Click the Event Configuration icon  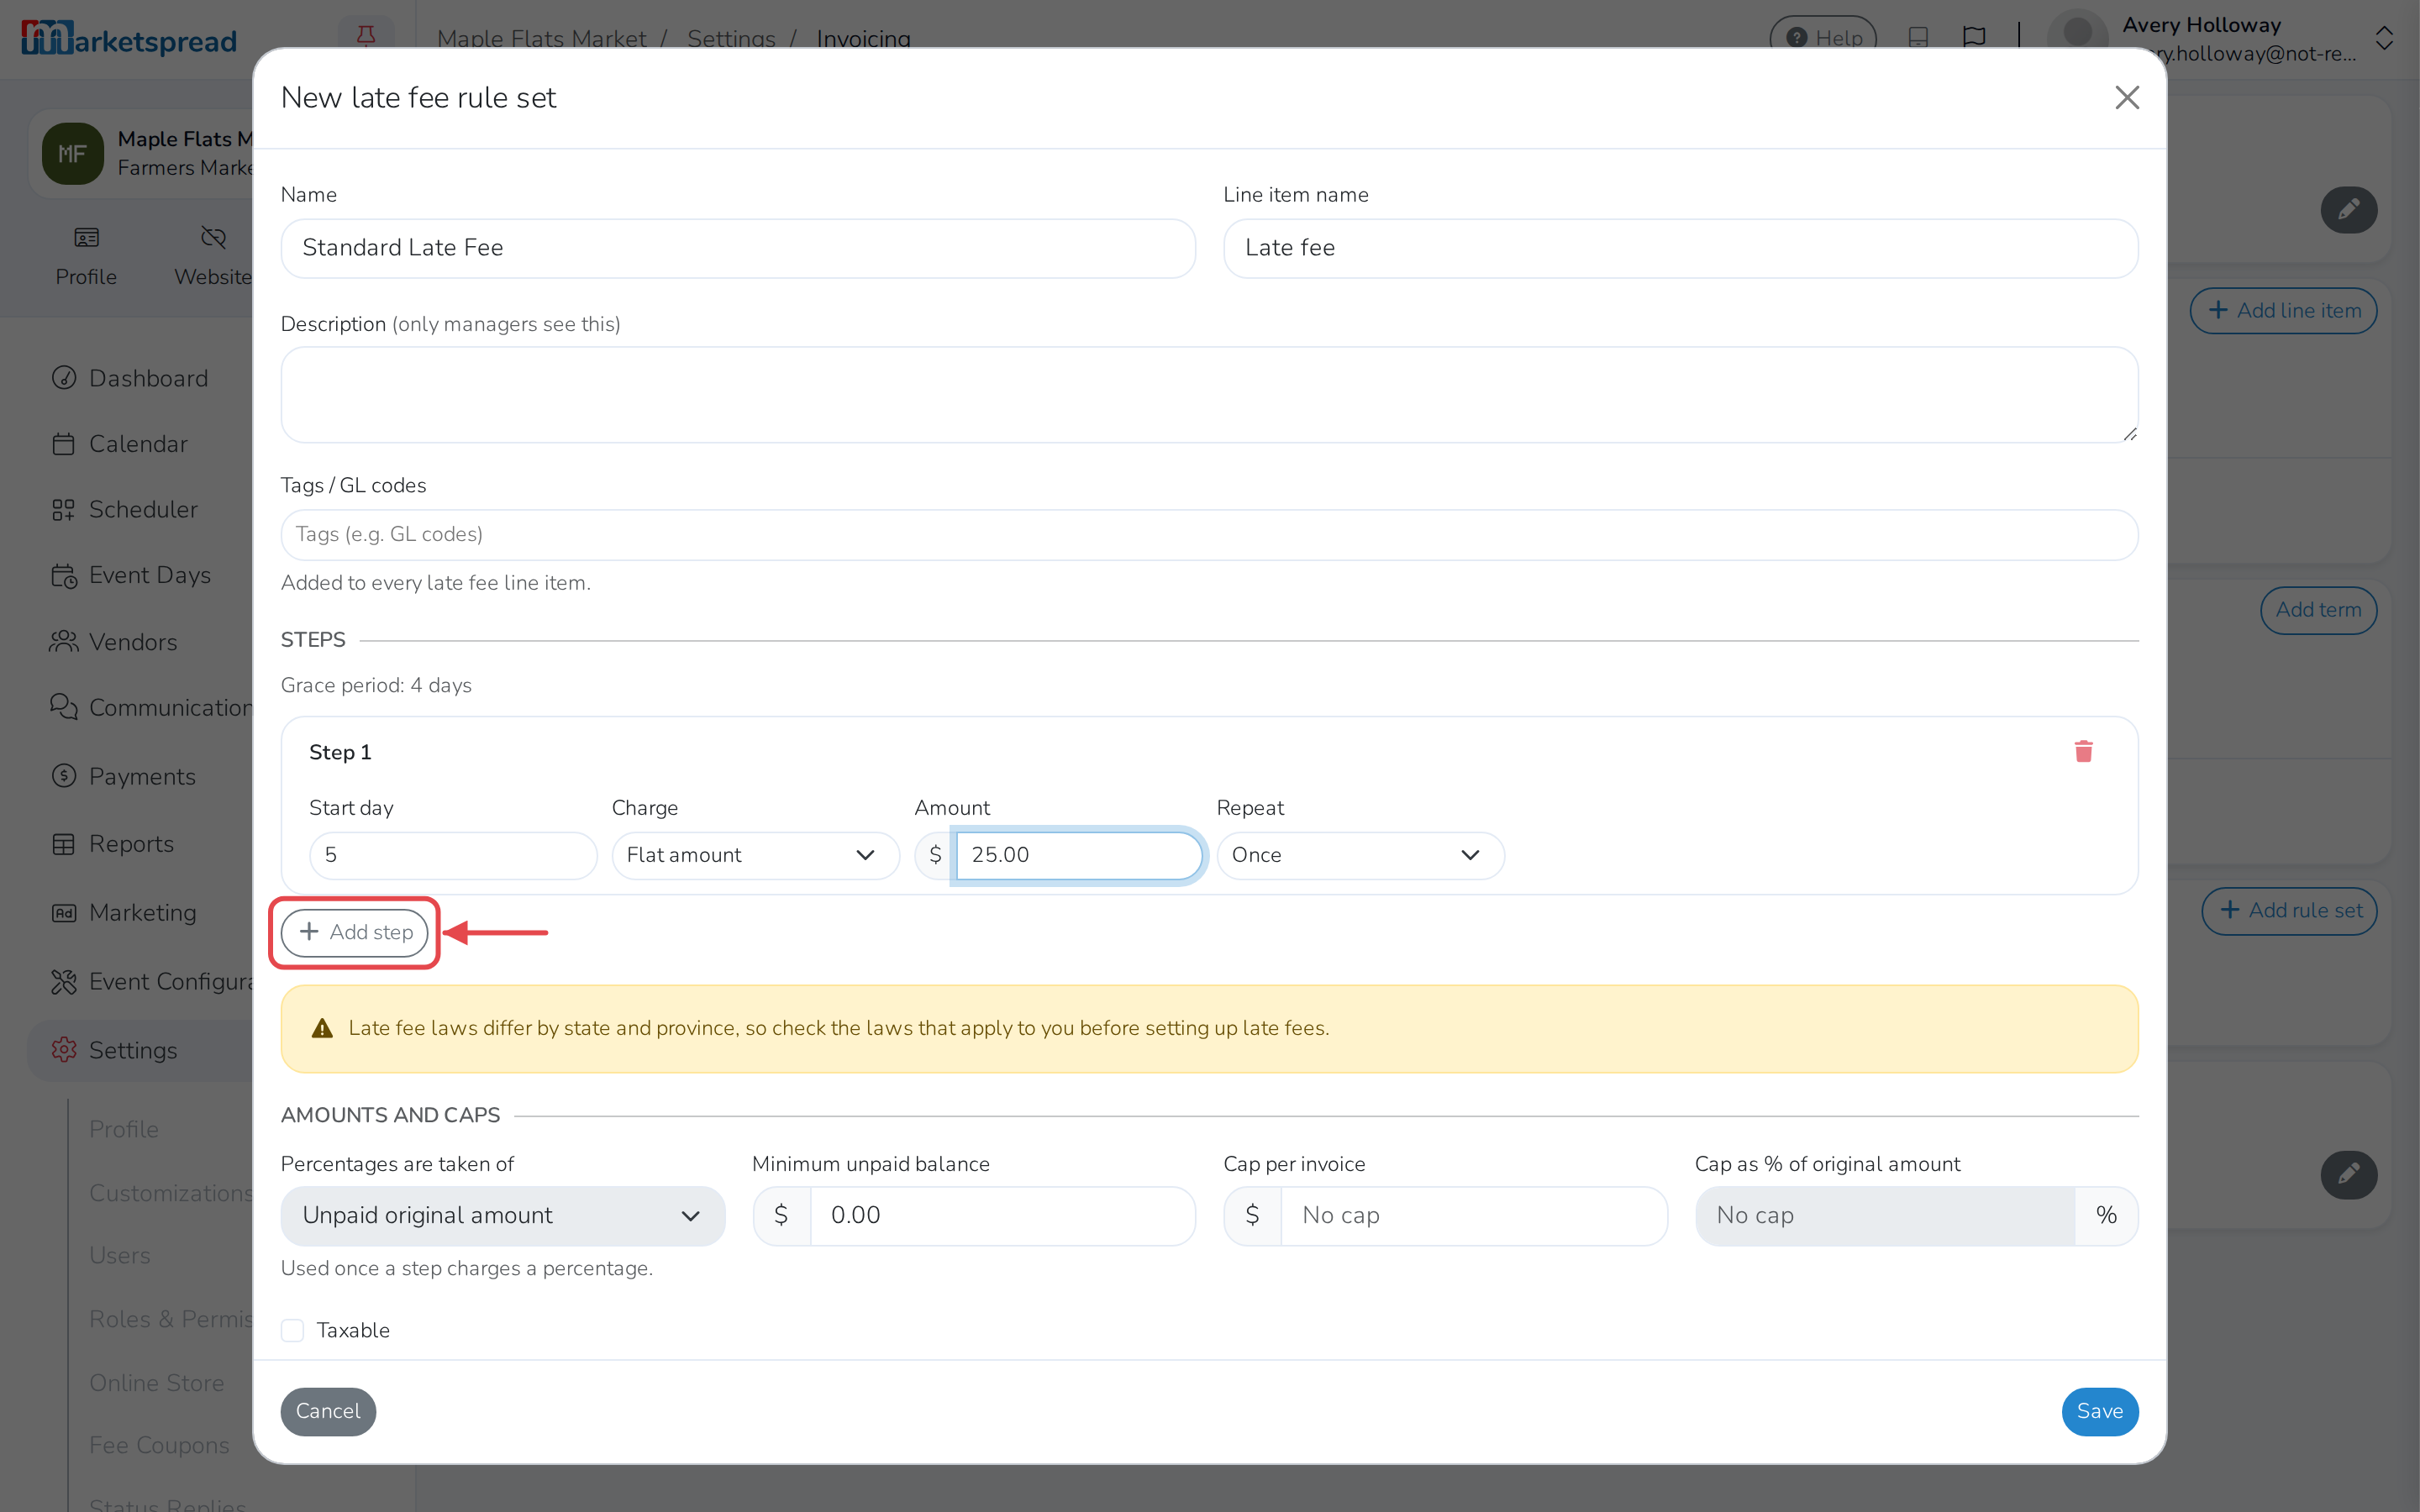point(64,982)
